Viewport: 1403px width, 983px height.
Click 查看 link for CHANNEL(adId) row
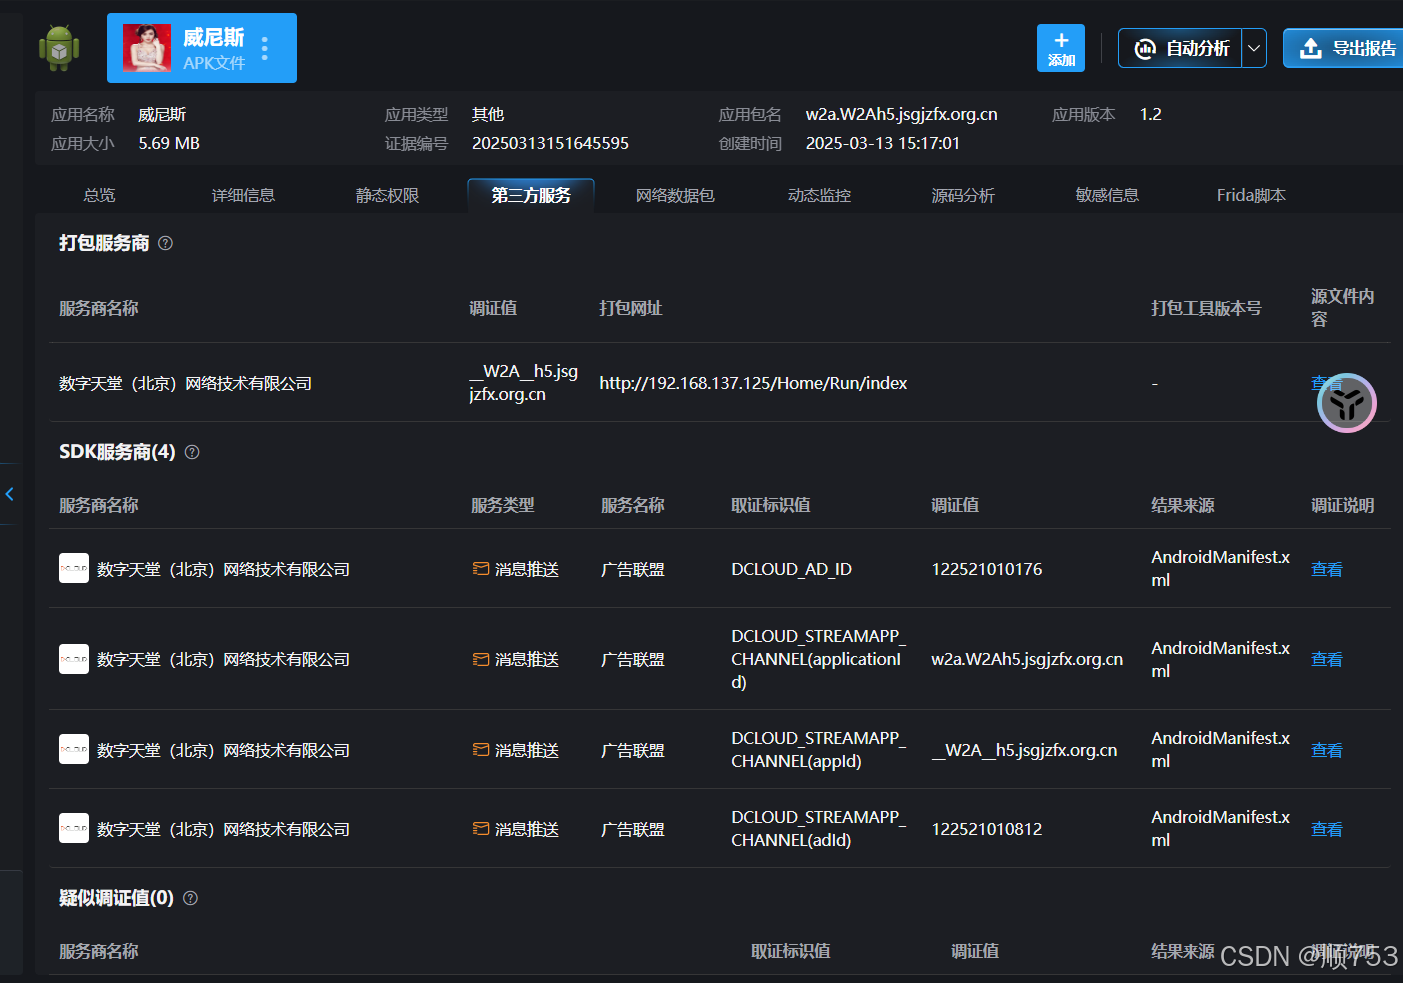pos(1327,829)
